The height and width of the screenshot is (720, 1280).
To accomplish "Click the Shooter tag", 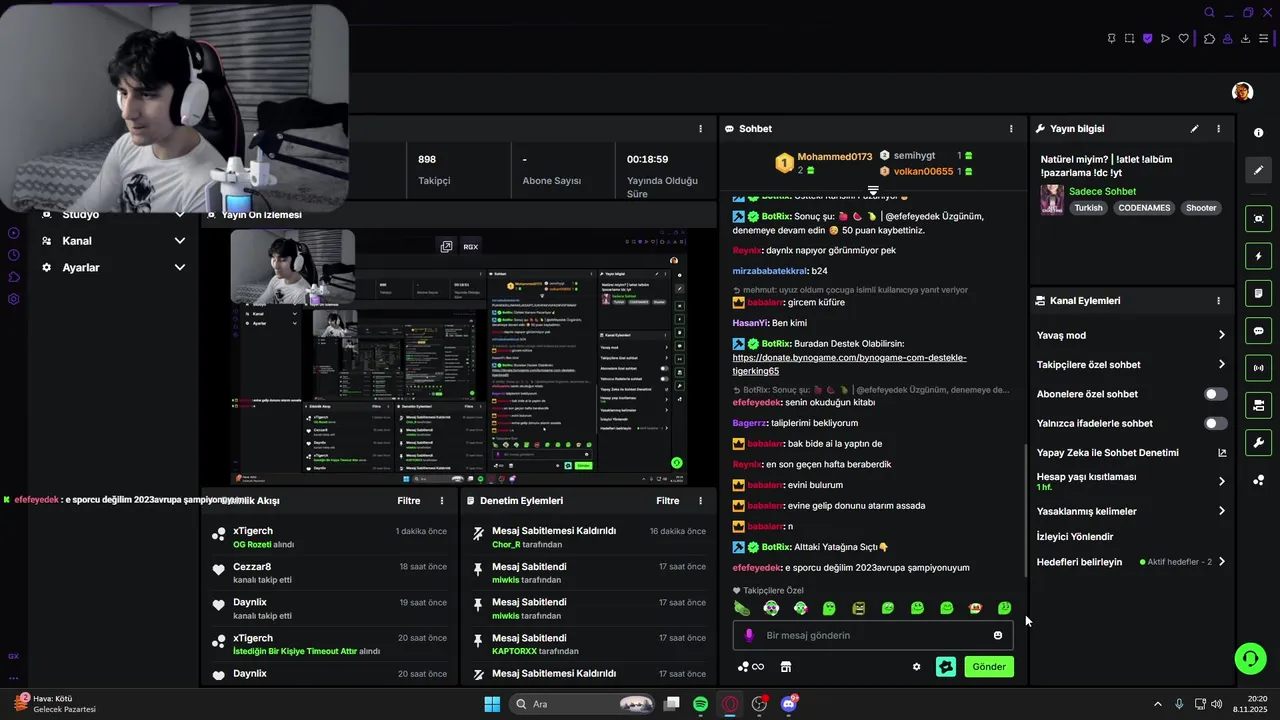I will (x=1201, y=208).
